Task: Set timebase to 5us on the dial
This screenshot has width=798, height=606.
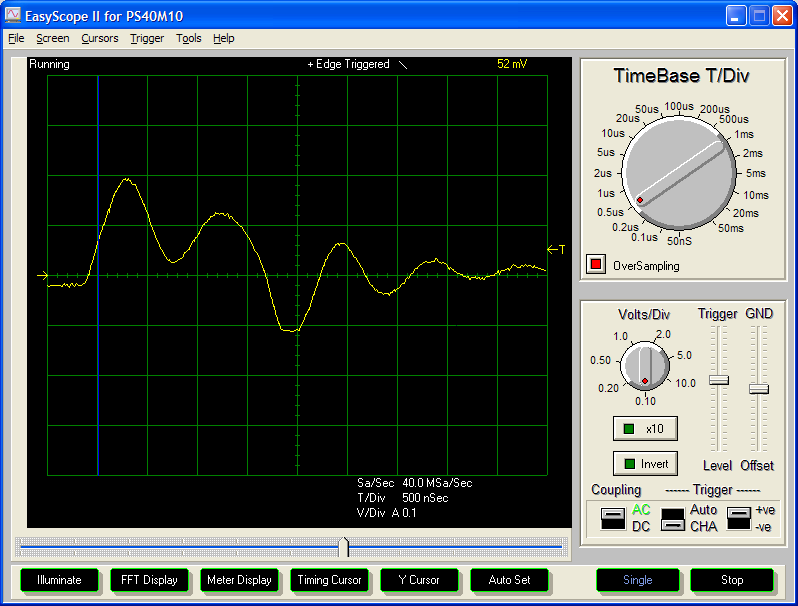Action: point(606,152)
